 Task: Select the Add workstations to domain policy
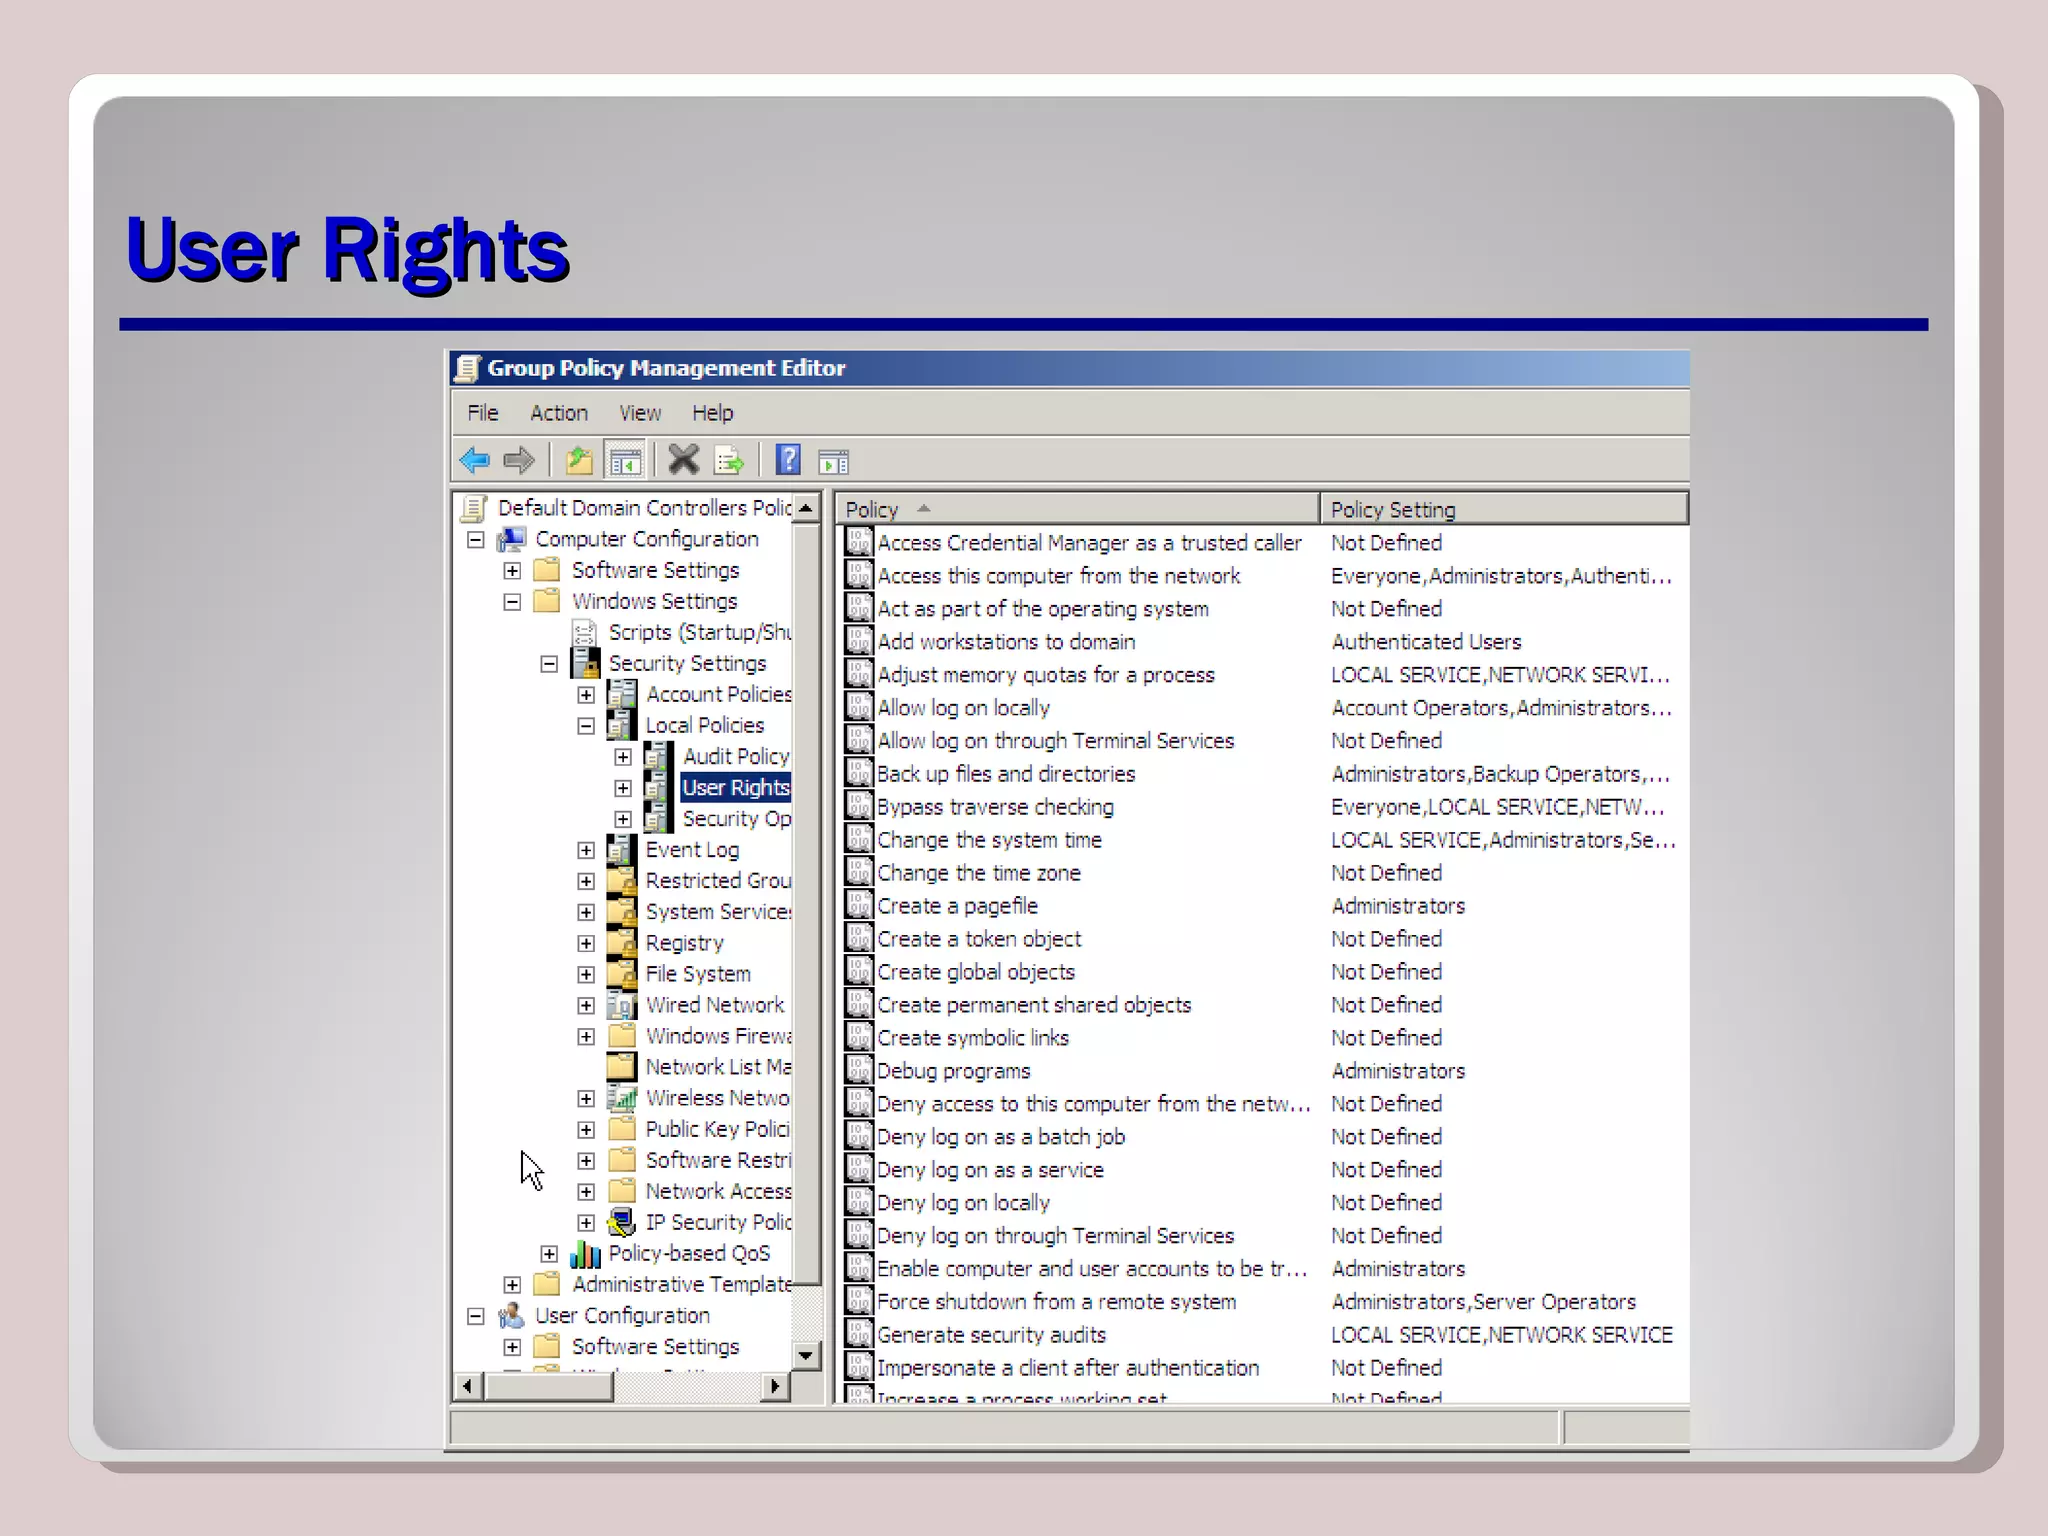coord(1006,642)
